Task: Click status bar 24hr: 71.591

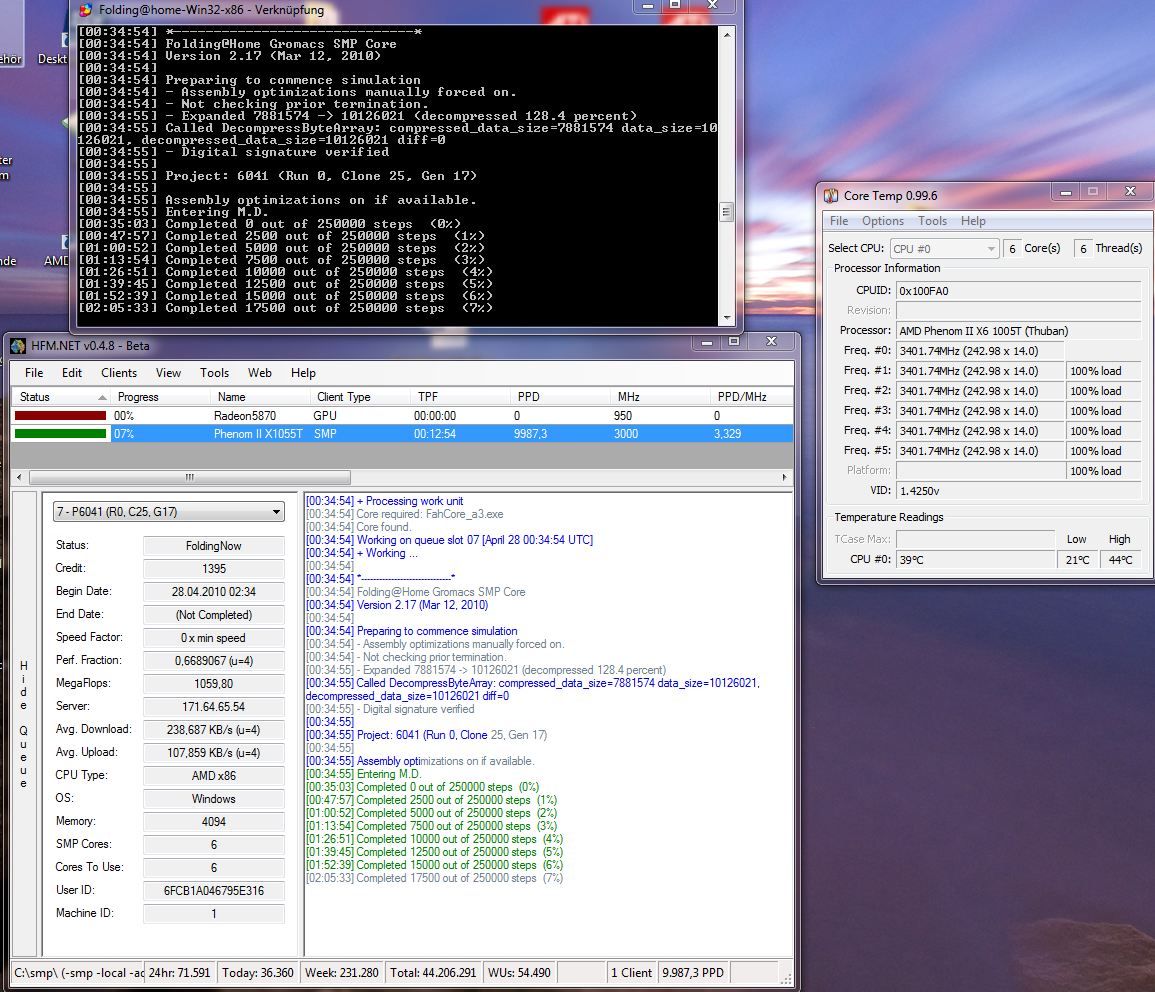Action: (x=180, y=973)
